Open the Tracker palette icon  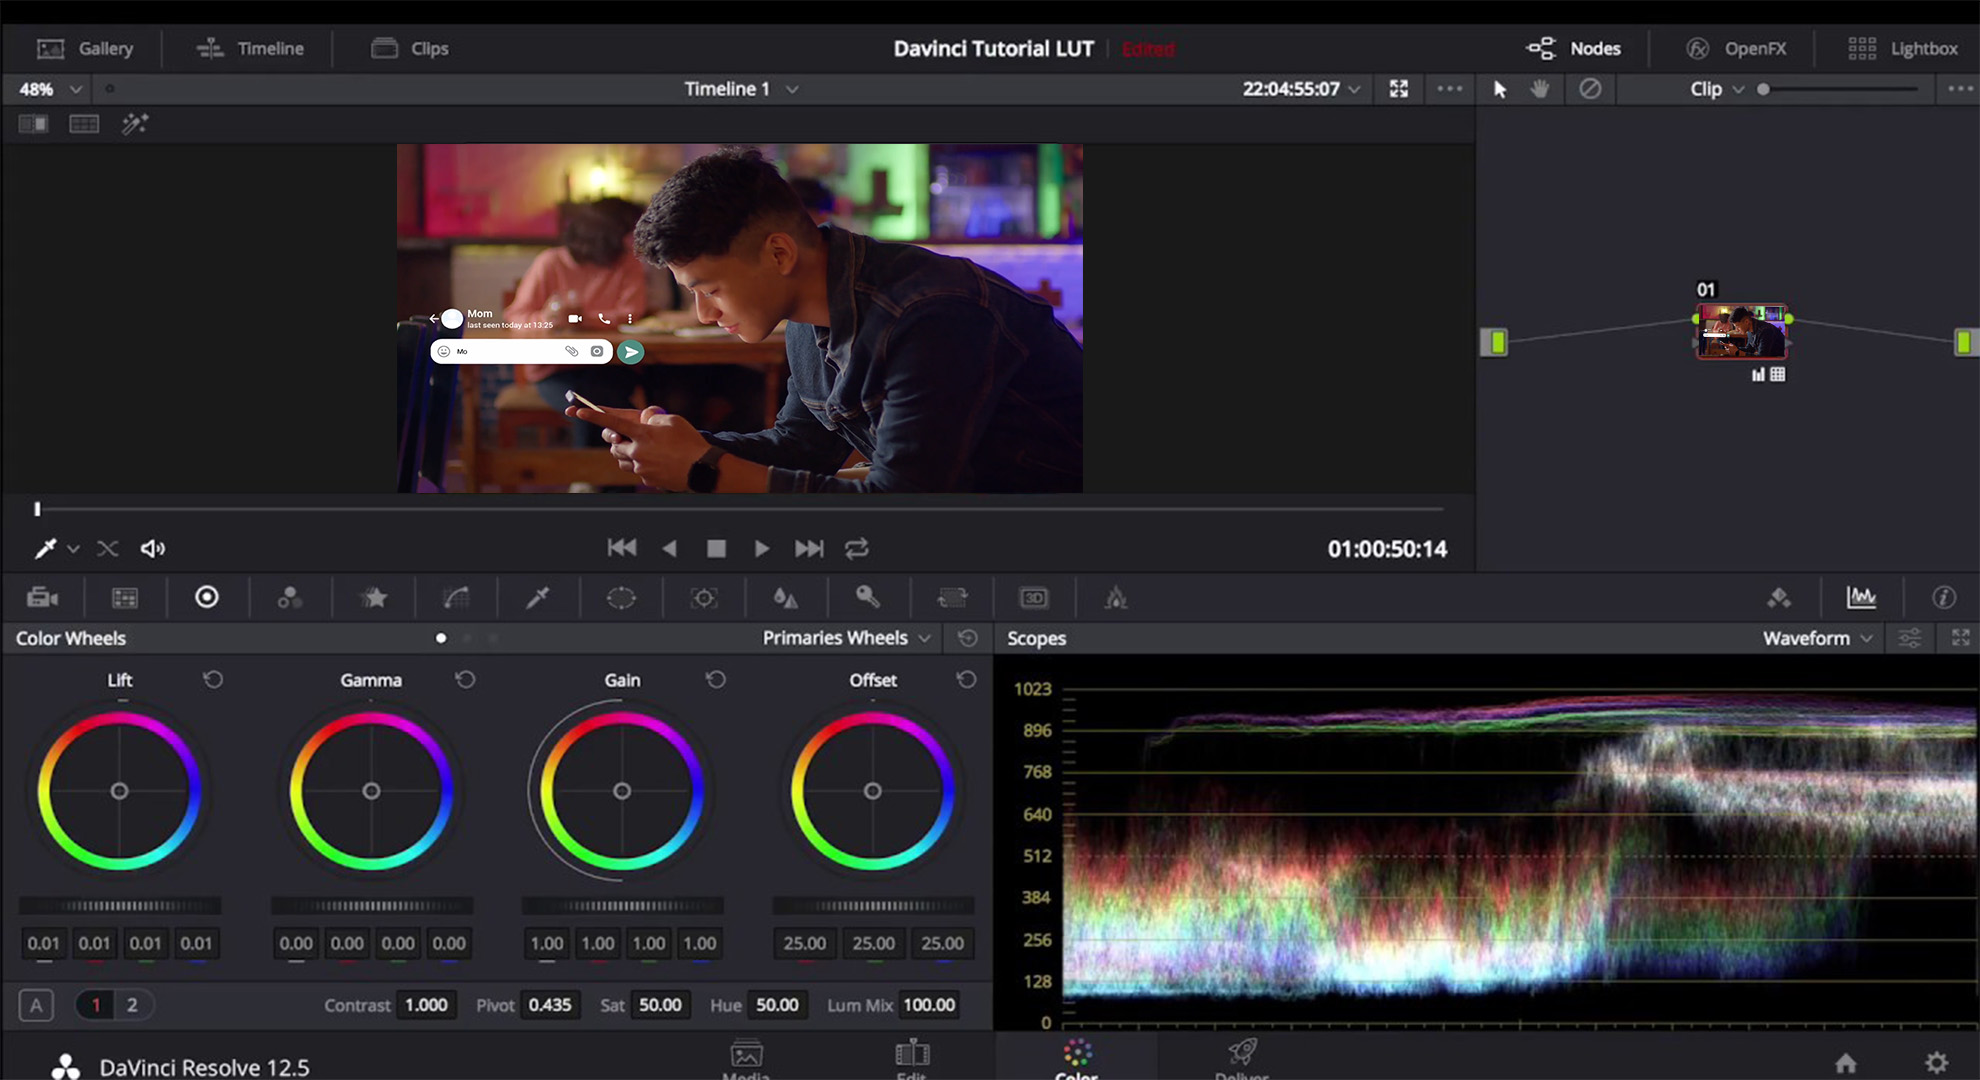(704, 598)
